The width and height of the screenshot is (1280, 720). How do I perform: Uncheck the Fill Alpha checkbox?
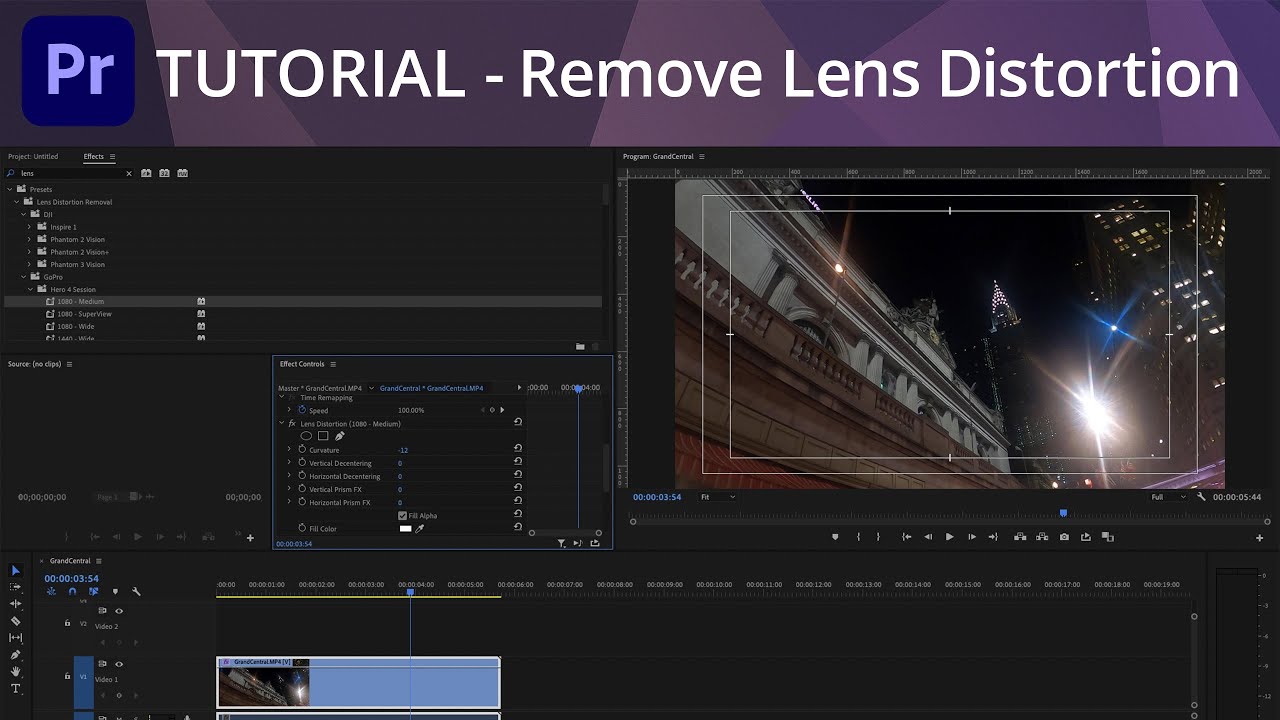pyautogui.click(x=402, y=515)
